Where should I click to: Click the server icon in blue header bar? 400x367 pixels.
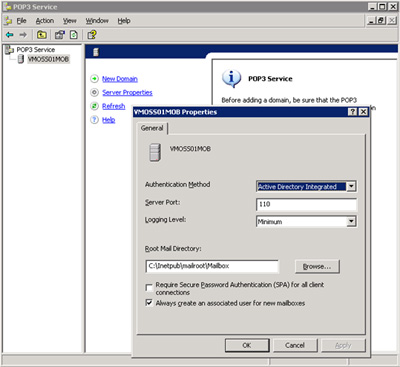96,52
